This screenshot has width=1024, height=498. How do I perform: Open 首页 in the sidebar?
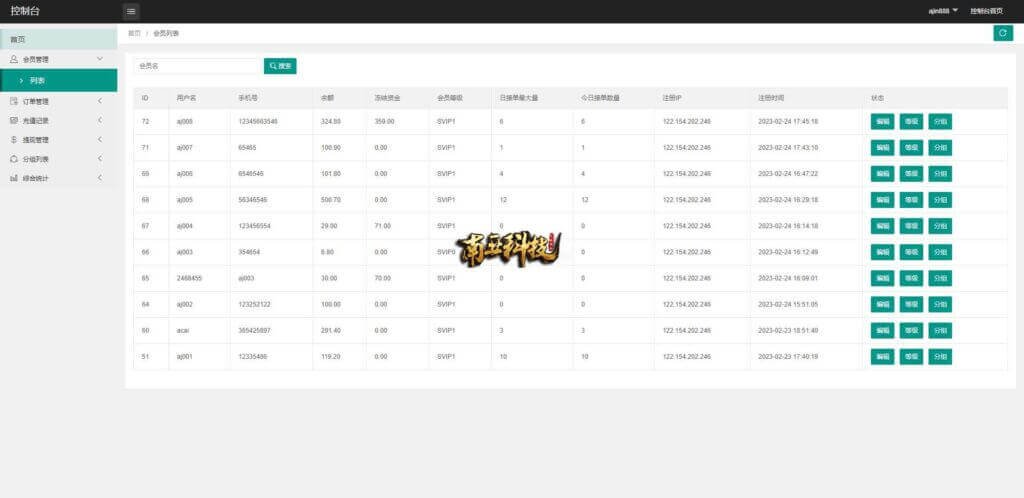pos(18,39)
